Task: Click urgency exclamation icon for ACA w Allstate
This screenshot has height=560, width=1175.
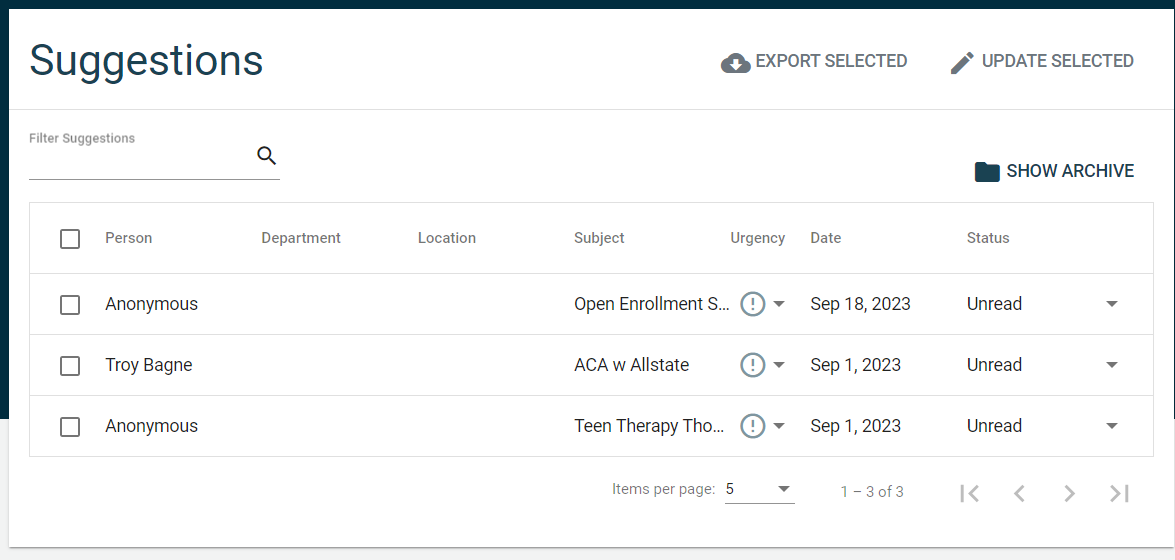Action: coord(752,365)
